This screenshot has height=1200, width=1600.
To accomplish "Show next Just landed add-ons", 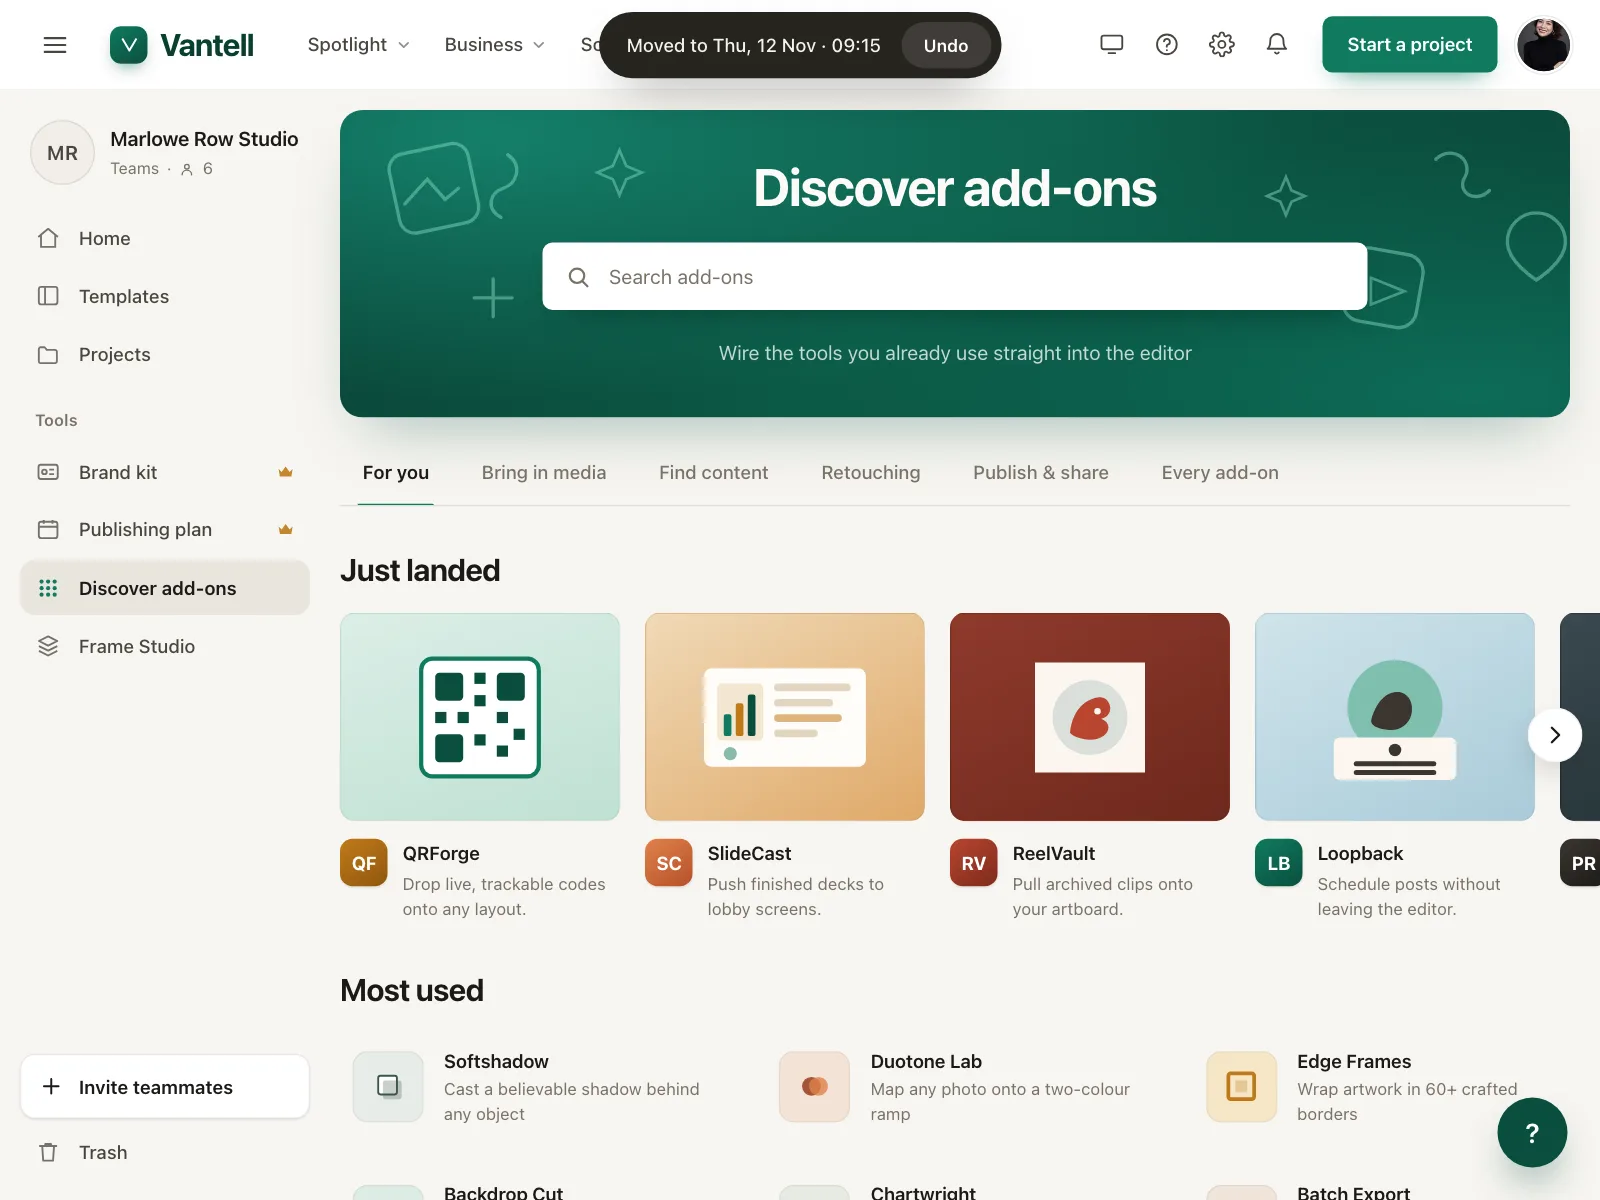I will coord(1555,735).
